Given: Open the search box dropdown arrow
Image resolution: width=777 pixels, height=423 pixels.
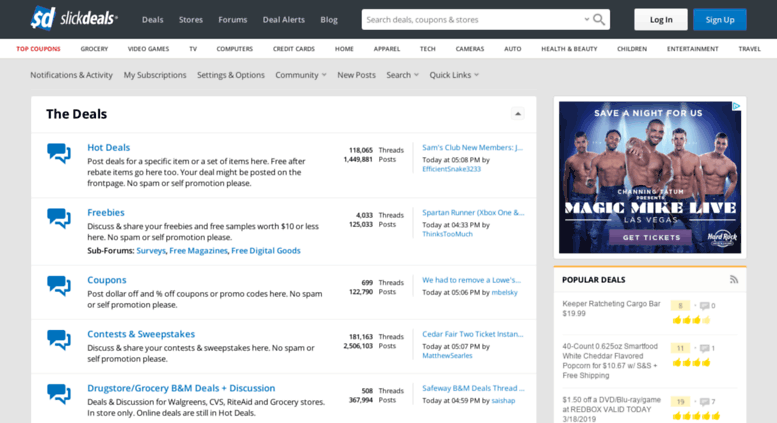Looking at the screenshot, I should click(x=586, y=19).
